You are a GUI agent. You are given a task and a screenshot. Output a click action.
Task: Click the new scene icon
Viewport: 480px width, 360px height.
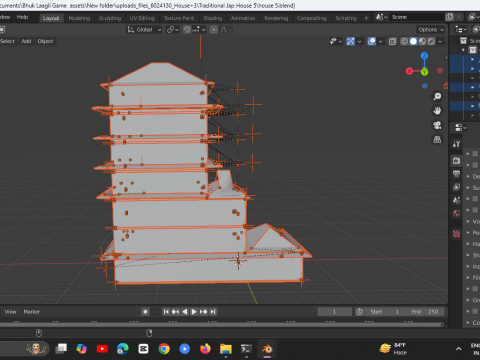coord(449,17)
